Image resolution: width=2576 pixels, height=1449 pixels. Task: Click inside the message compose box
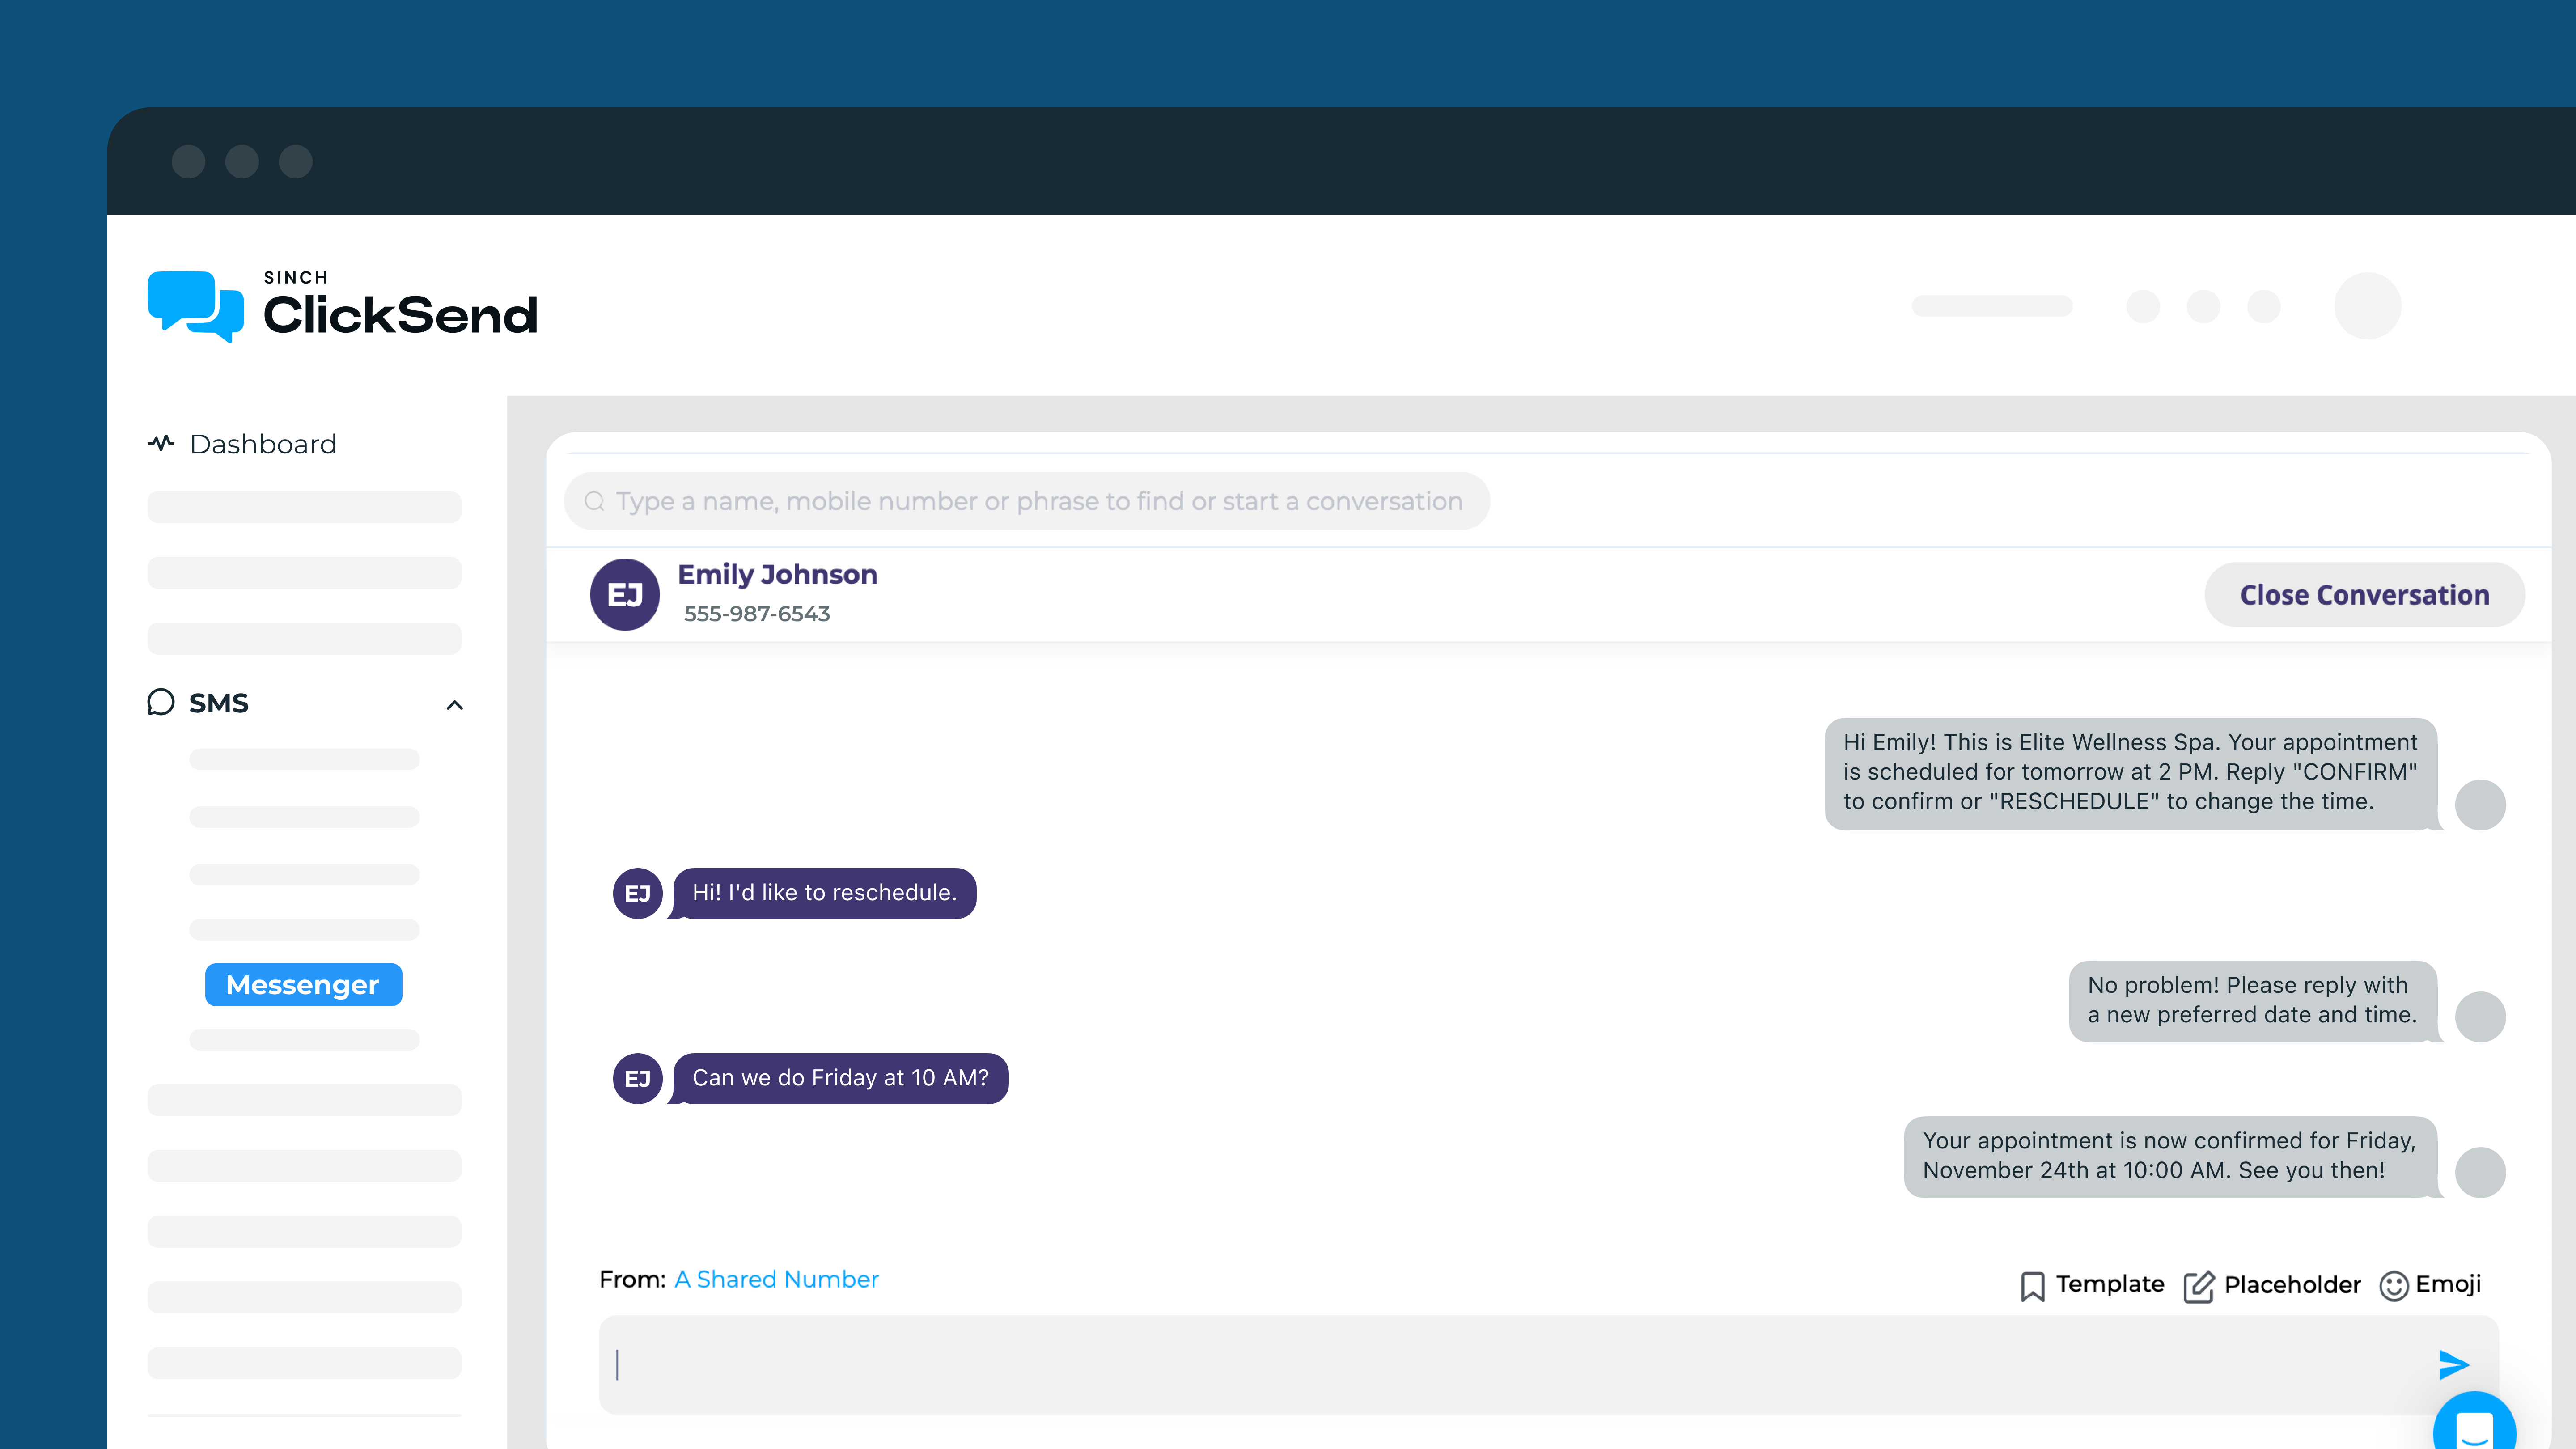point(1500,1364)
